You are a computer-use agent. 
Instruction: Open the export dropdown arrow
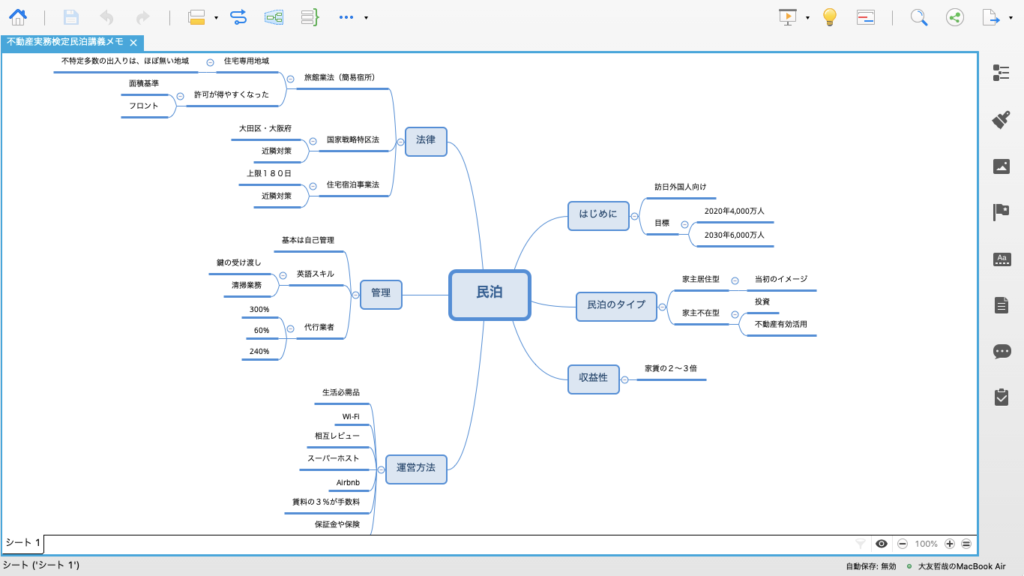(x=1011, y=18)
